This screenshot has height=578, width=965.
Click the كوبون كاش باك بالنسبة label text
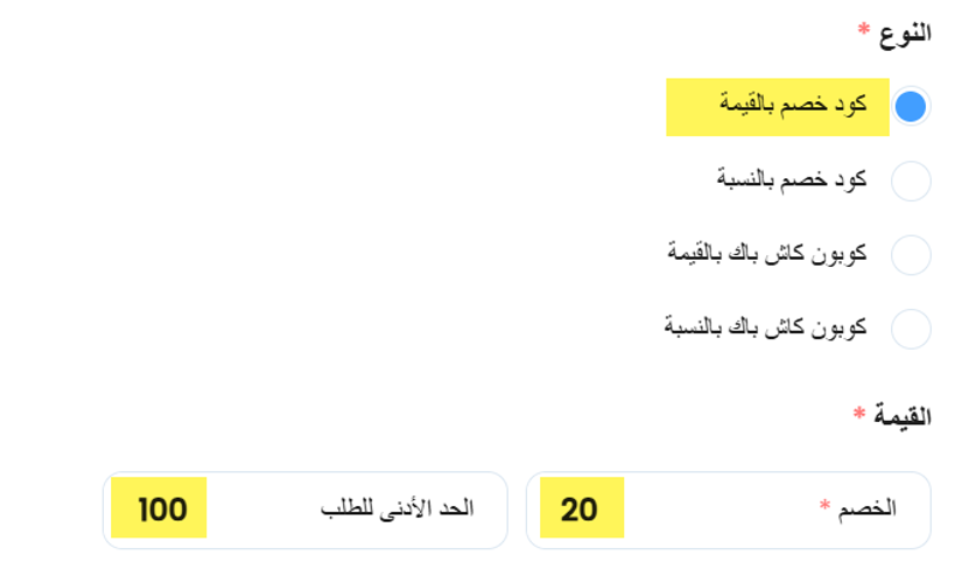[765, 326]
